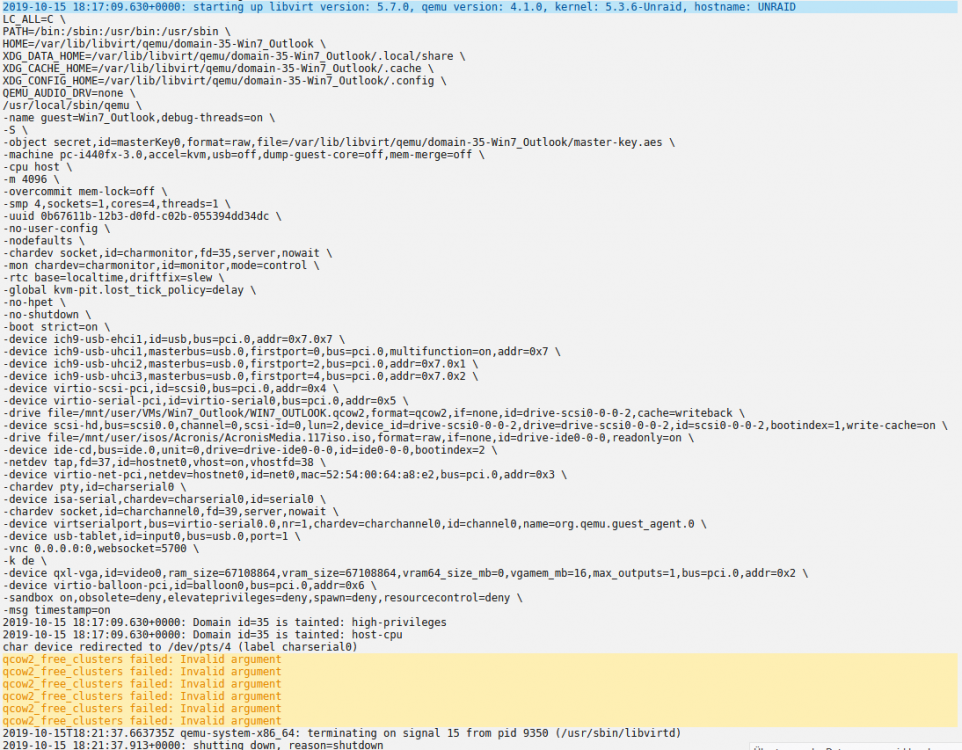
Task: Select the -cpu host line
Action: click(37, 166)
